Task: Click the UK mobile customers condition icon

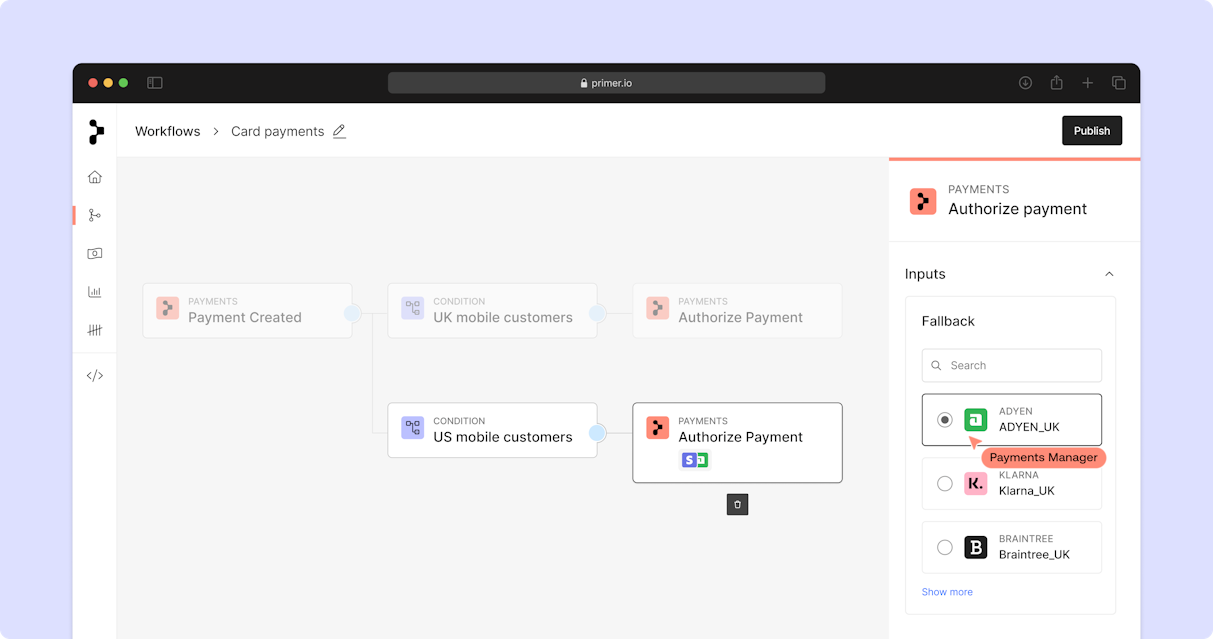Action: click(412, 308)
